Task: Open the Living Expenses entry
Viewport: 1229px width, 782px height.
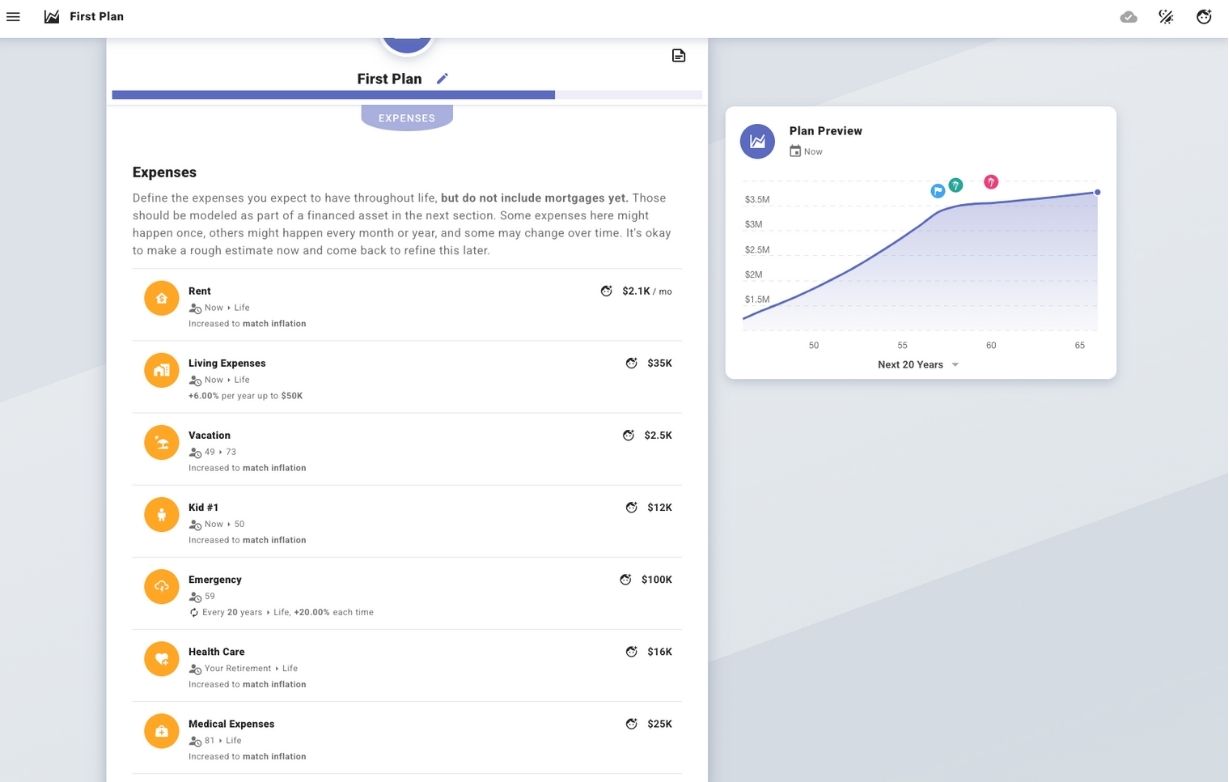Action: (227, 363)
